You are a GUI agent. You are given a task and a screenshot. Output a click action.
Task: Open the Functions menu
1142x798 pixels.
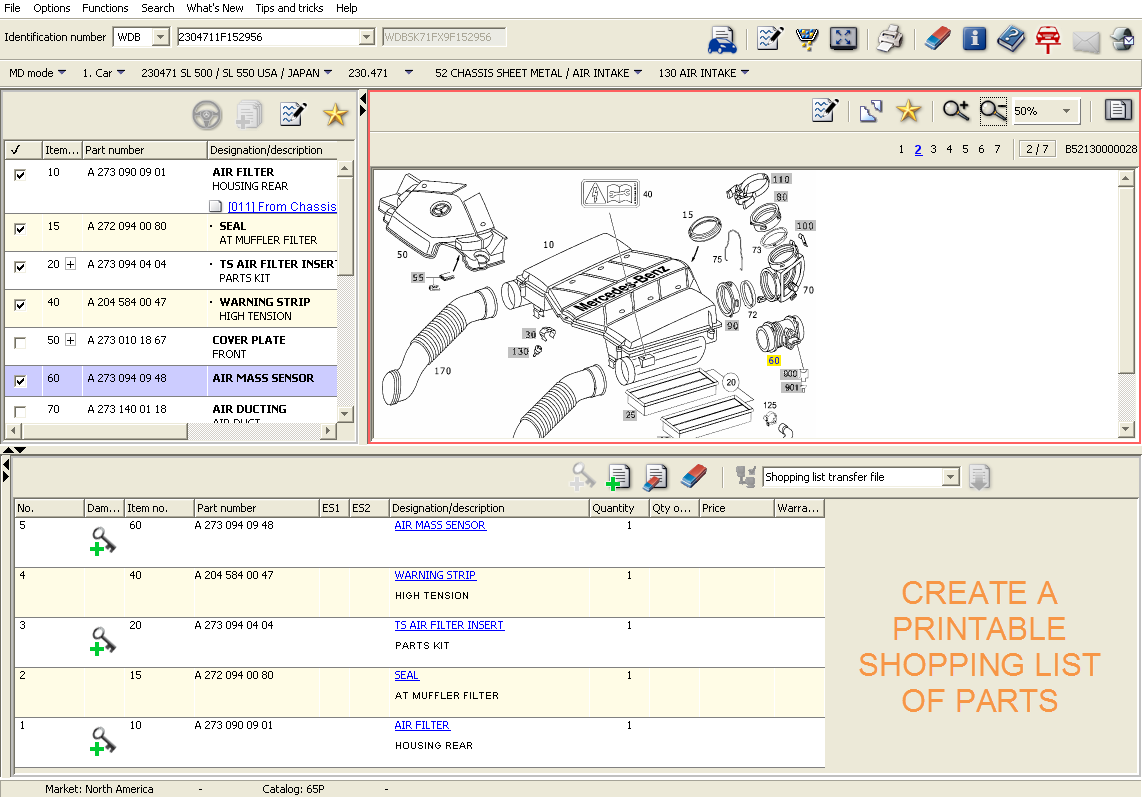click(x=105, y=8)
